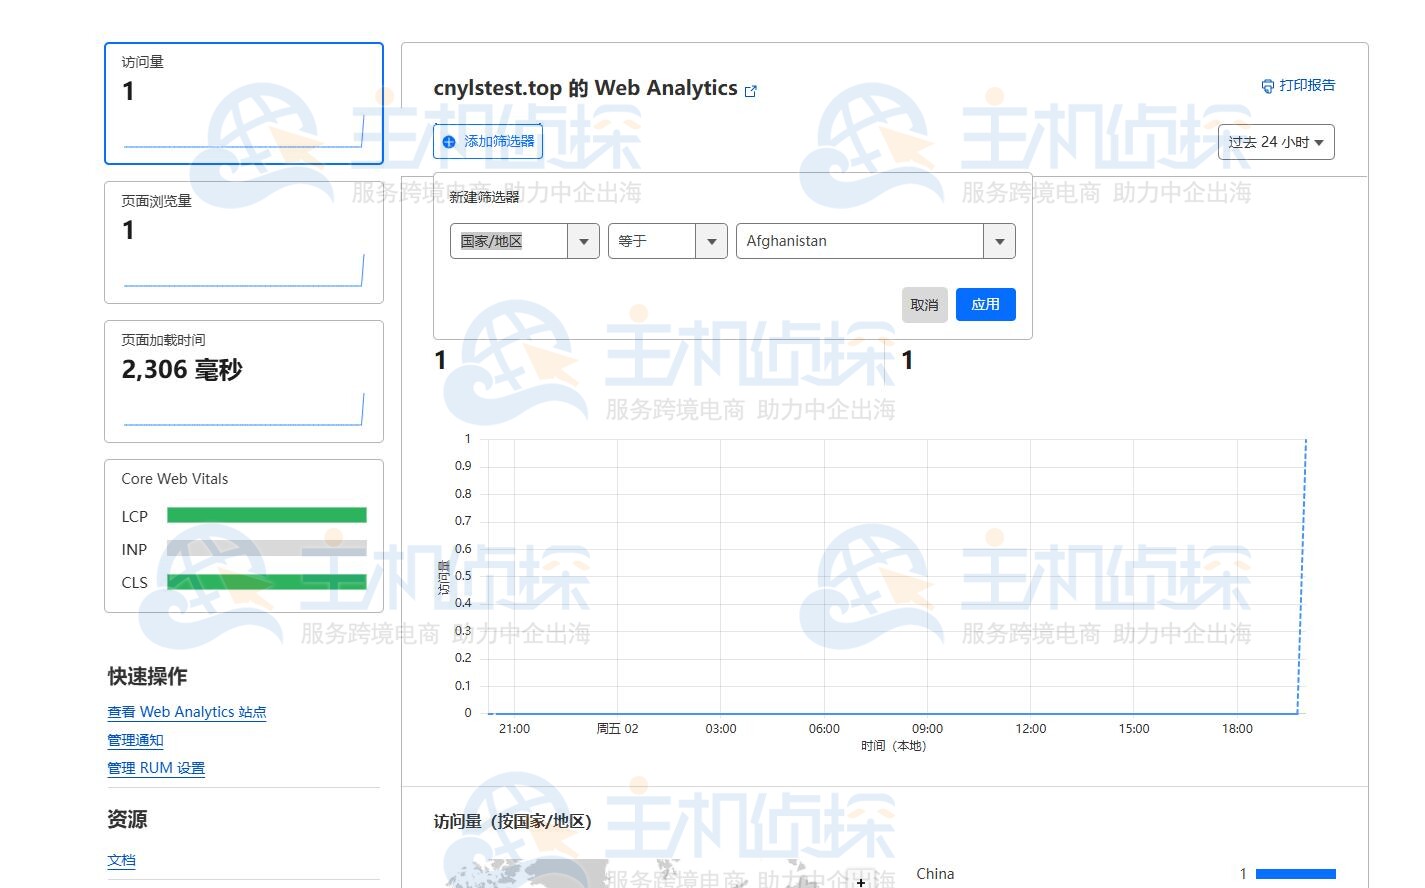1425x888 pixels.
Task: Expand the Afghanistan country value dropdown
Action: [x=999, y=241]
